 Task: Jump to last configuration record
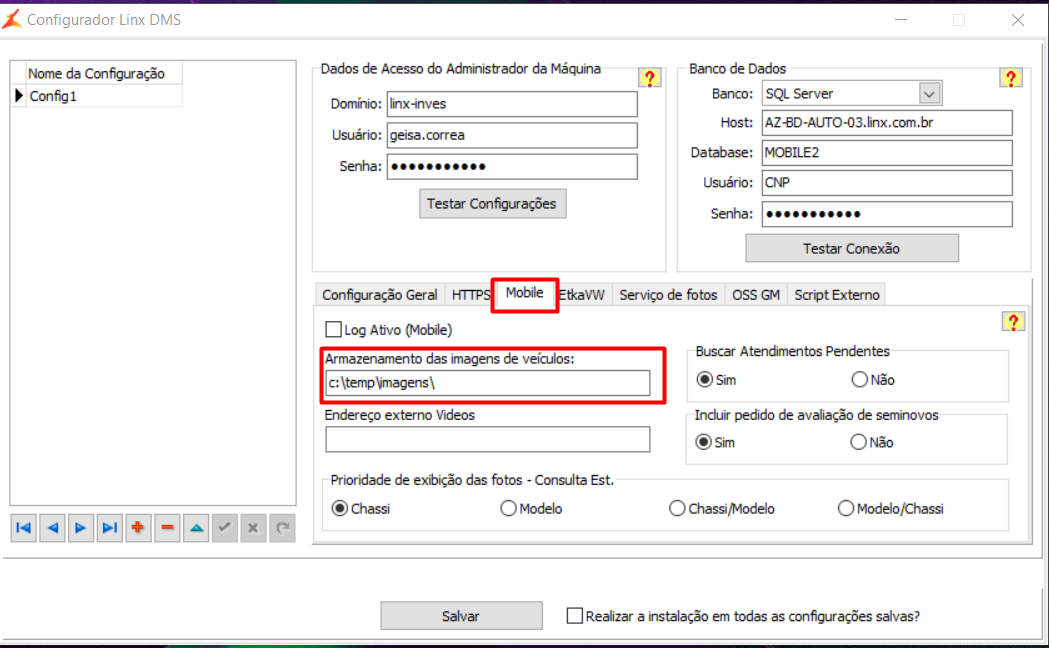coord(110,528)
